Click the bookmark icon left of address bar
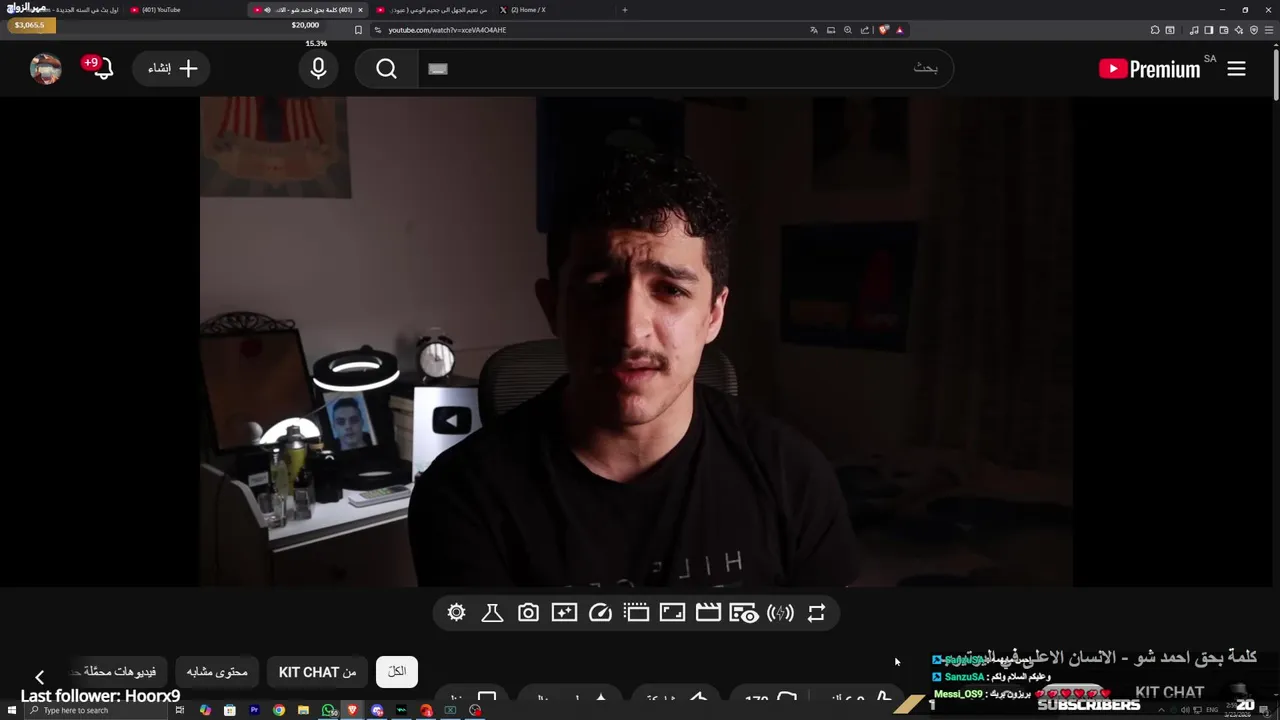Viewport: 1280px width, 720px height. (358, 30)
